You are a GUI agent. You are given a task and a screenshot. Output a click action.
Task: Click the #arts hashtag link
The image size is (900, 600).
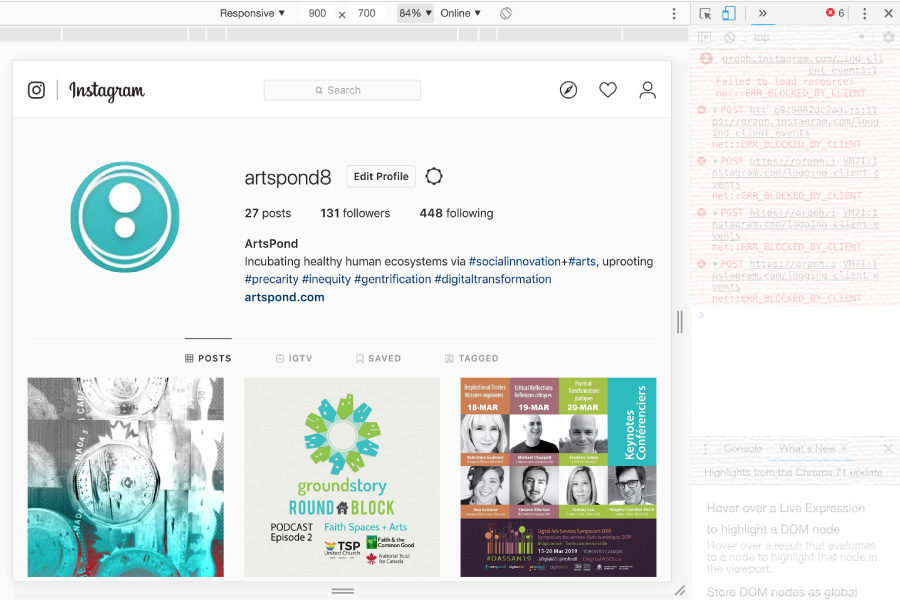coord(582,261)
